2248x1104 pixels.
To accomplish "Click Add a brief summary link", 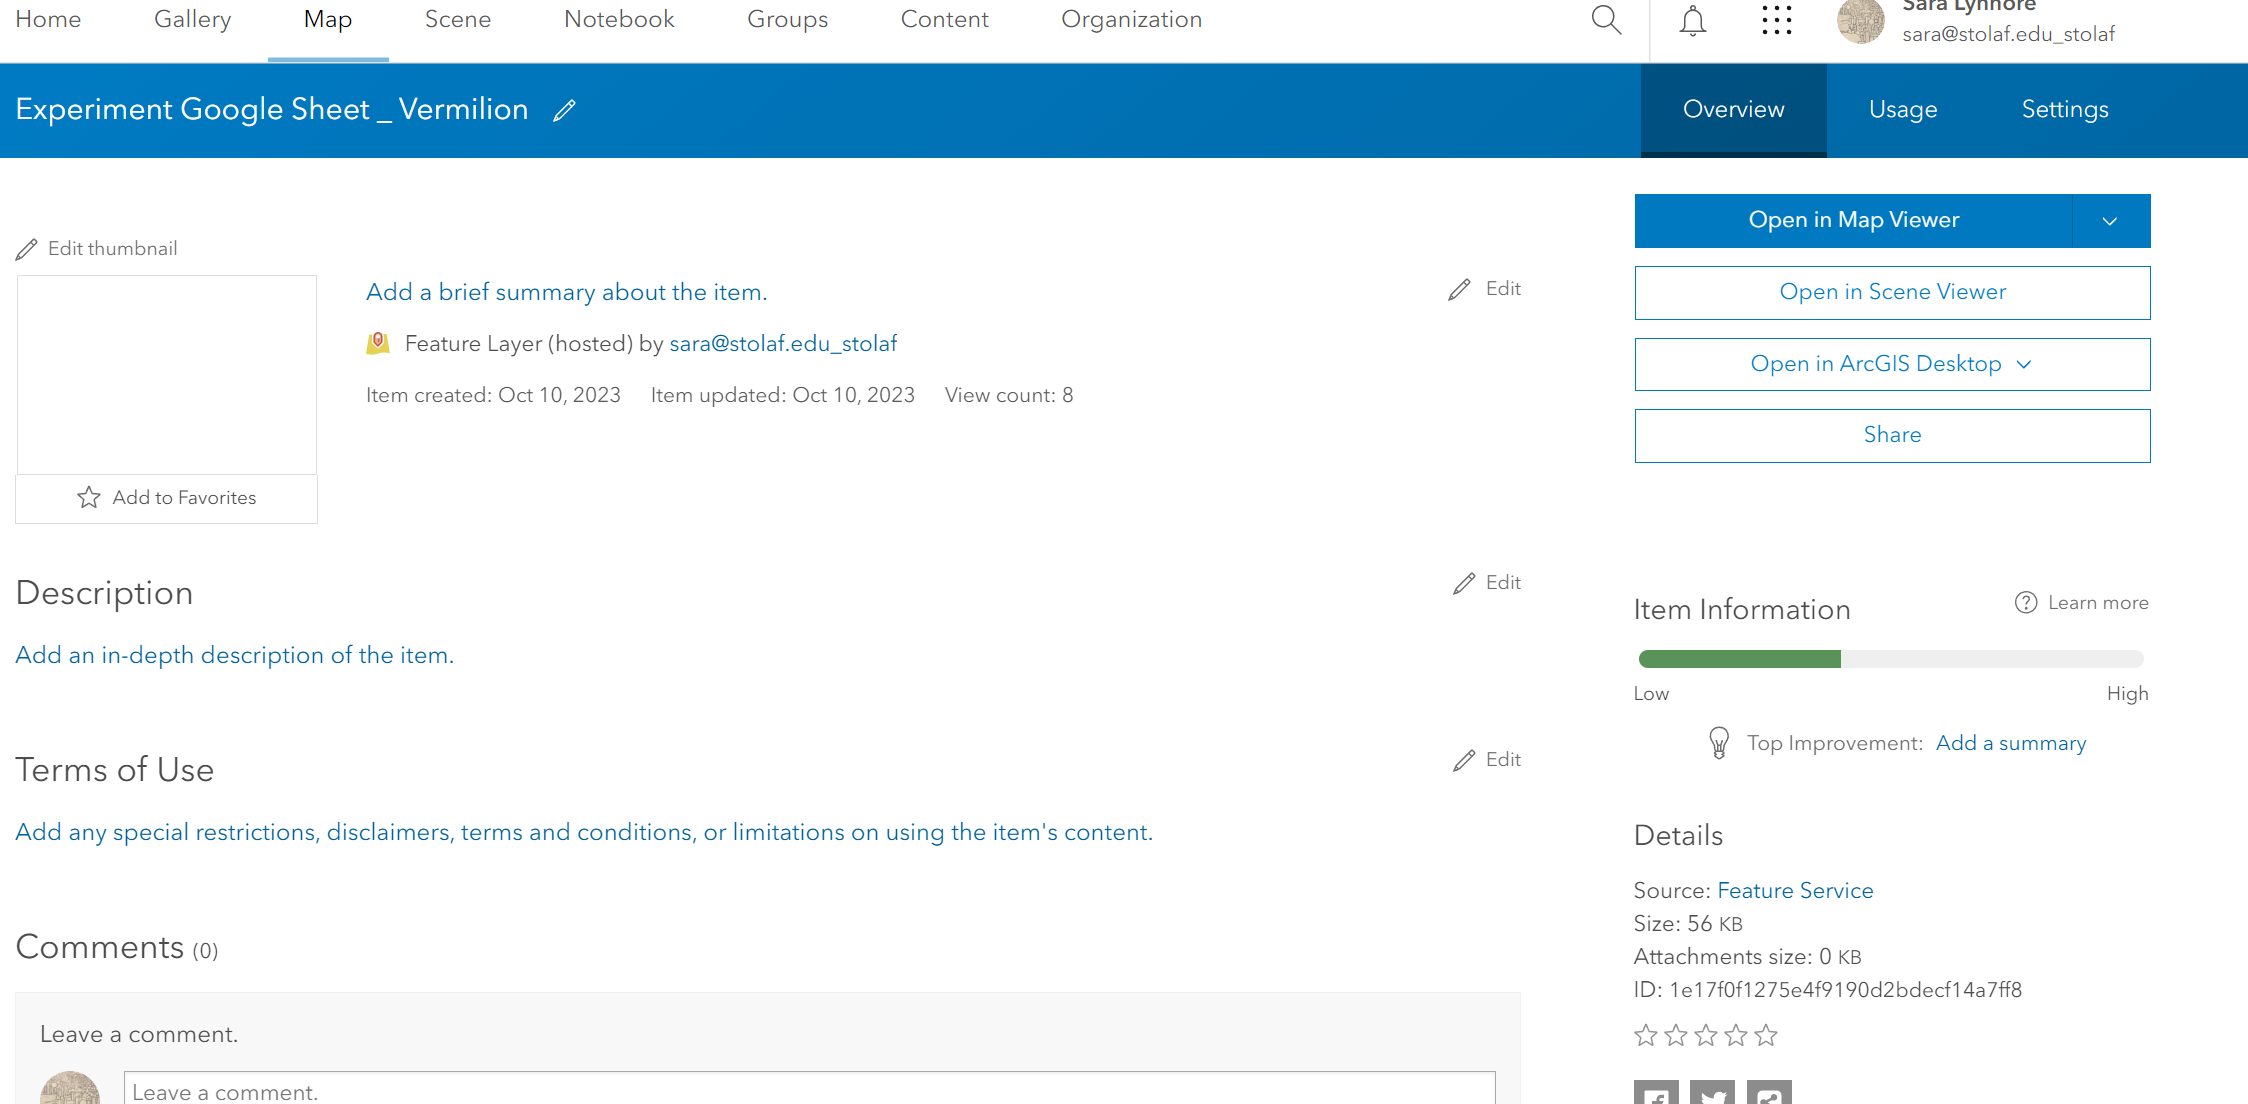I will [567, 293].
